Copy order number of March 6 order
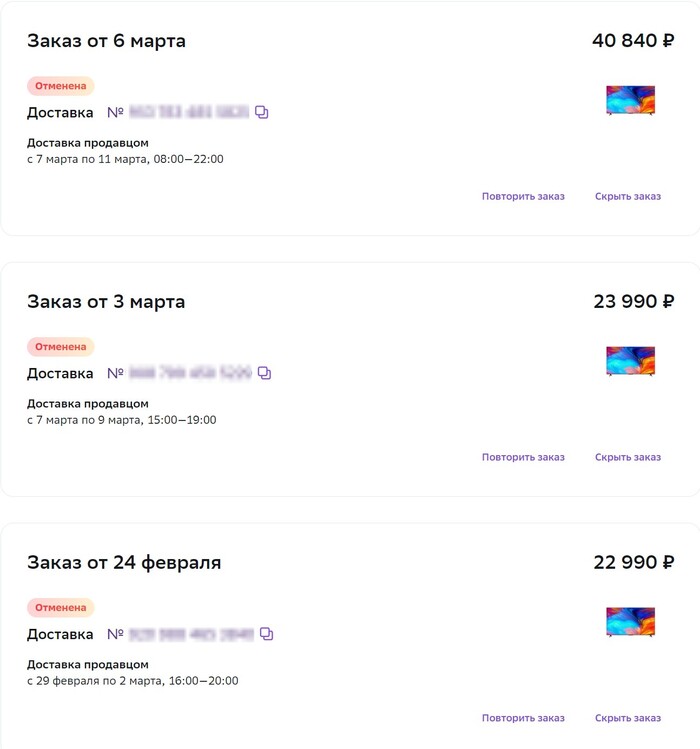The width and height of the screenshot is (700, 749). pyautogui.click(x=262, y=113)
